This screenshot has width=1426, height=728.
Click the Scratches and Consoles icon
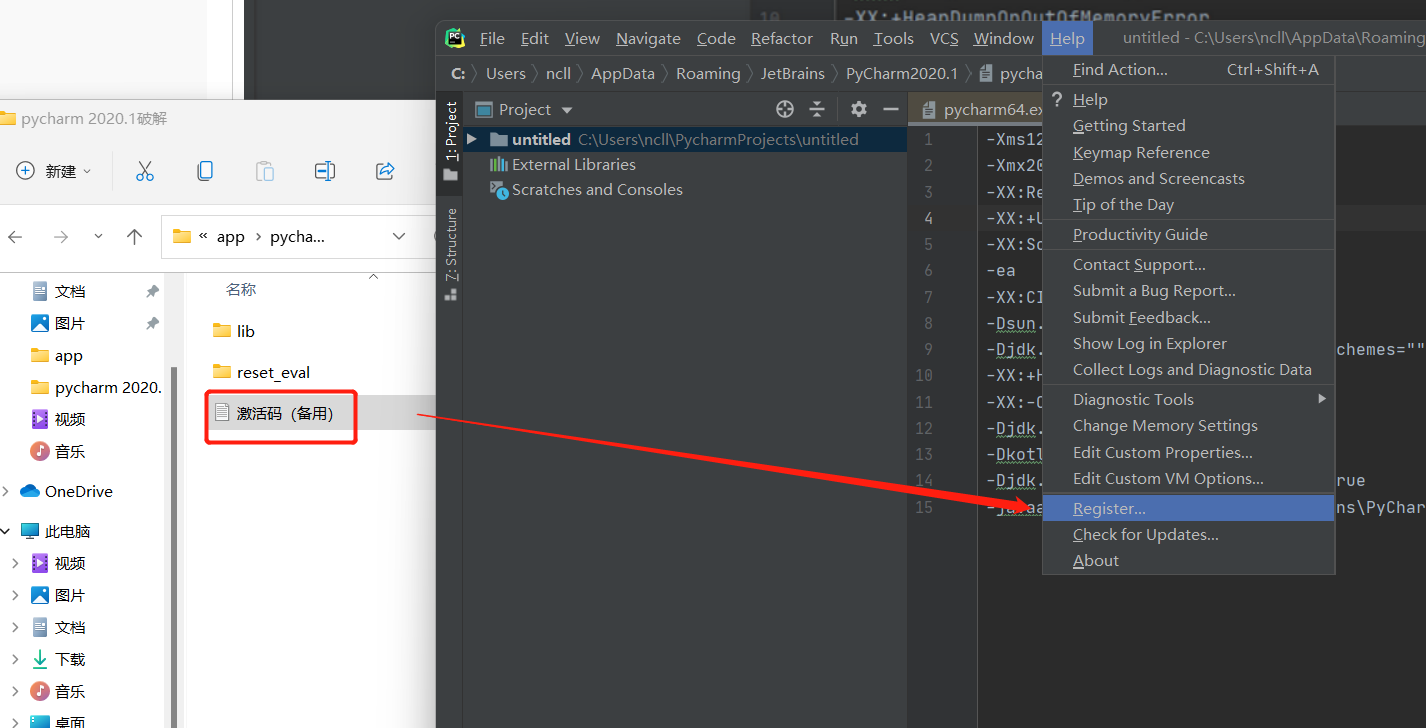498,190
